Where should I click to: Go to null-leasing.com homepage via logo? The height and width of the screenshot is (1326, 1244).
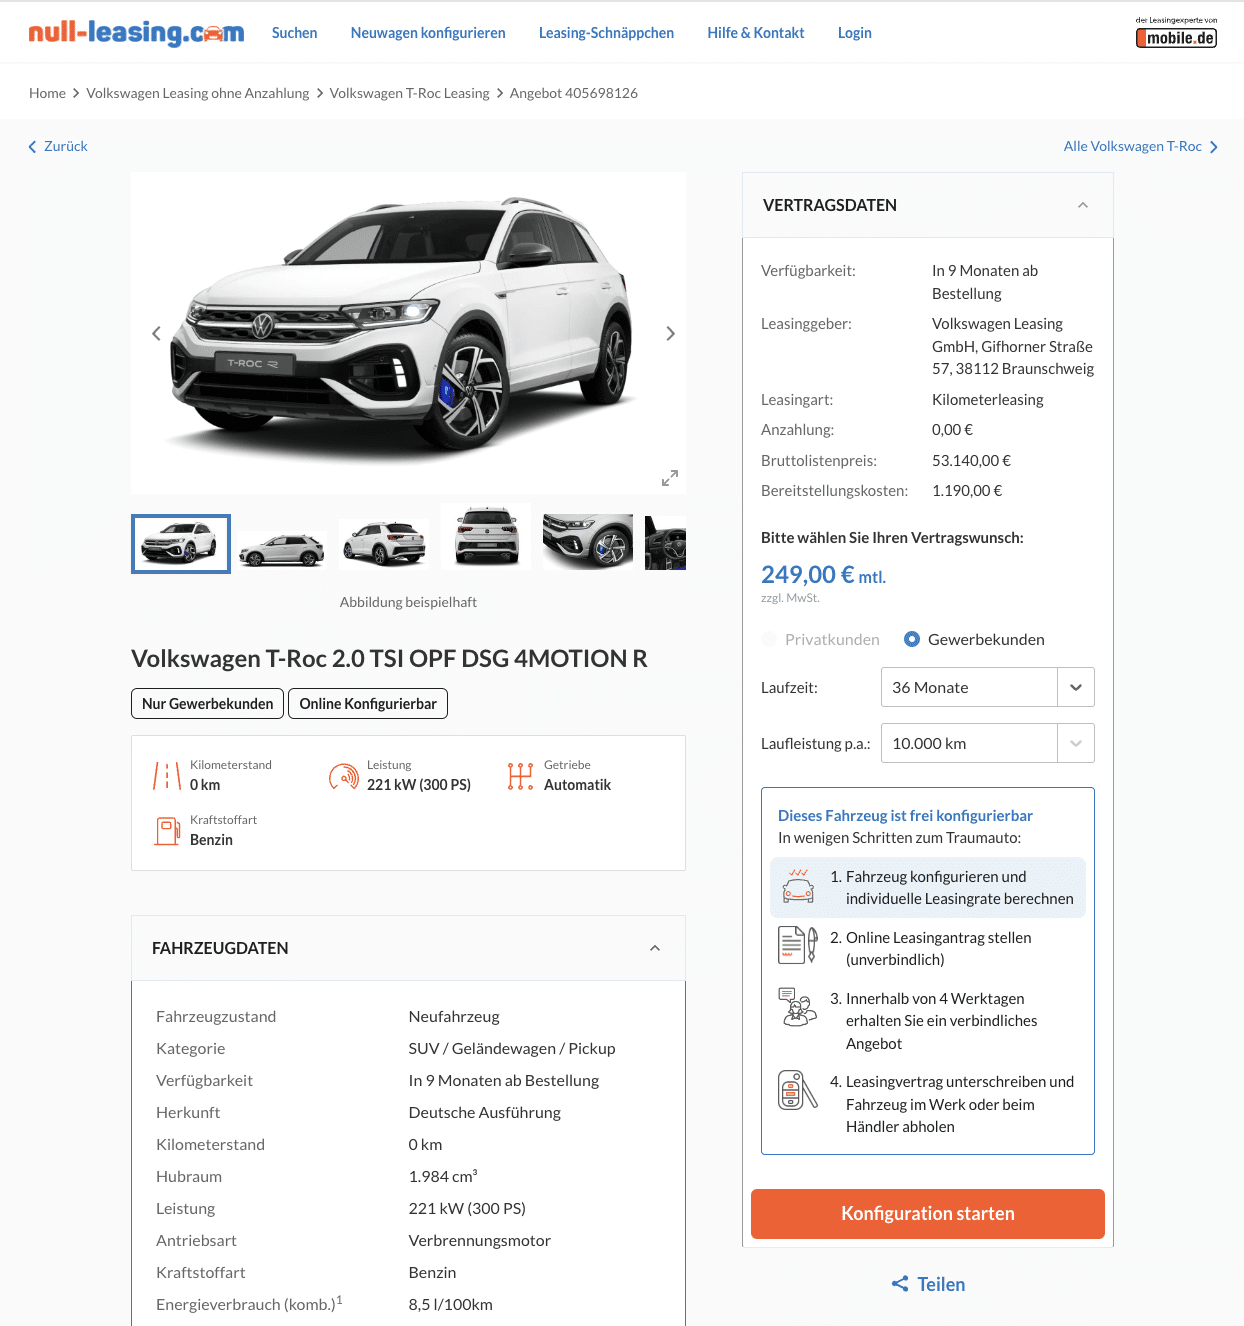point(136,33)
